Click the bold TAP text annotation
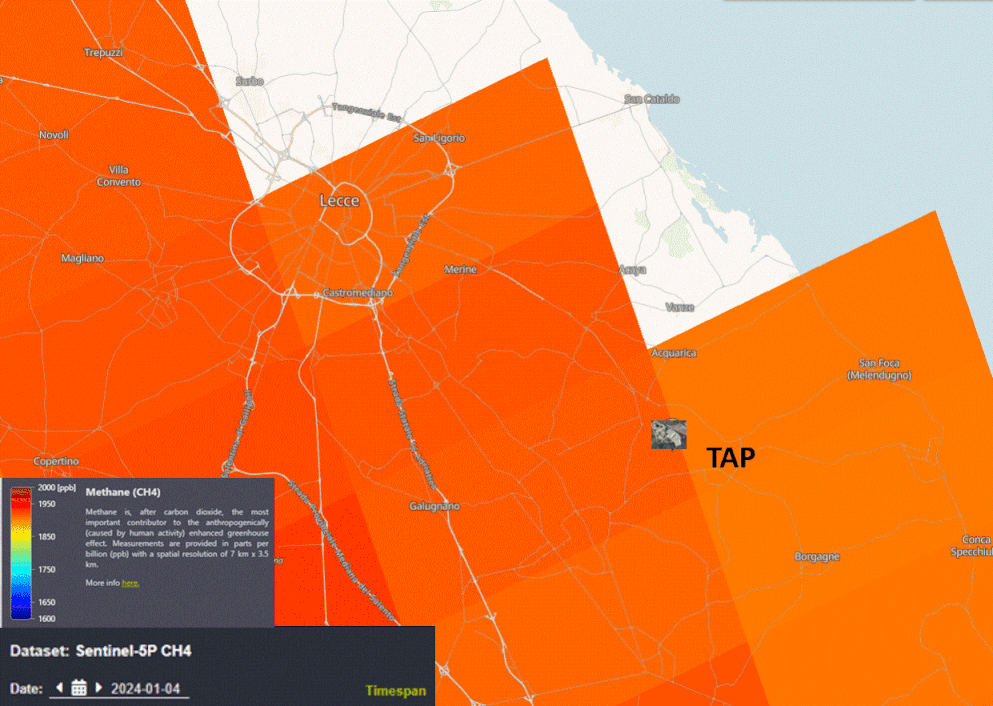This screenshot has height=706, width=993. click(730, 458)
